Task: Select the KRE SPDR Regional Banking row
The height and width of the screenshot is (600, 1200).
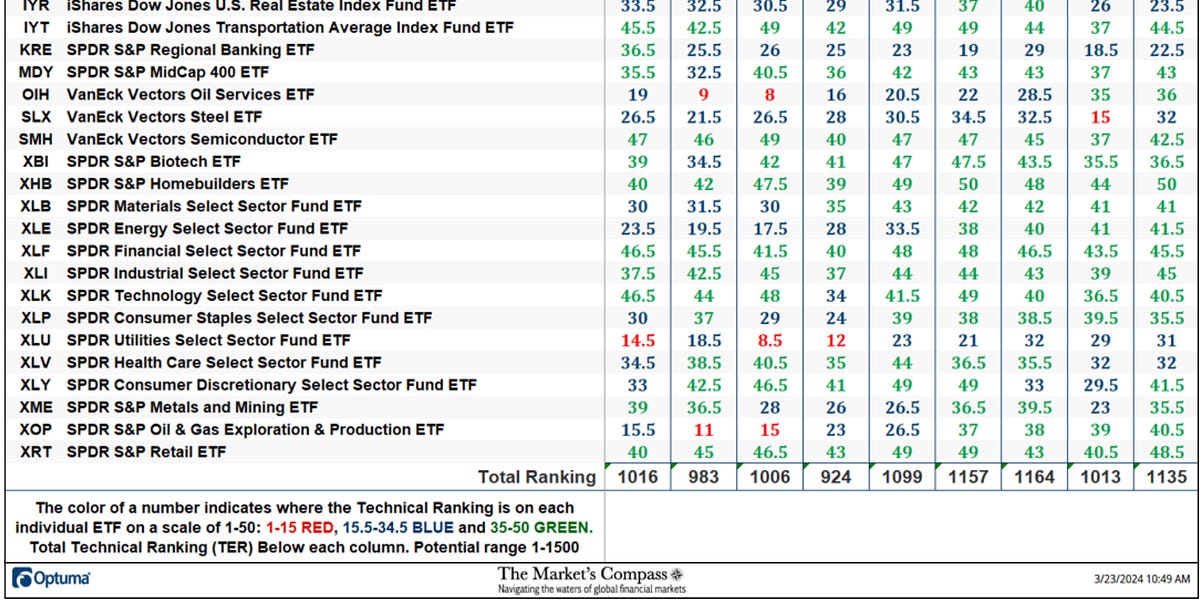Action: (200, 49)
